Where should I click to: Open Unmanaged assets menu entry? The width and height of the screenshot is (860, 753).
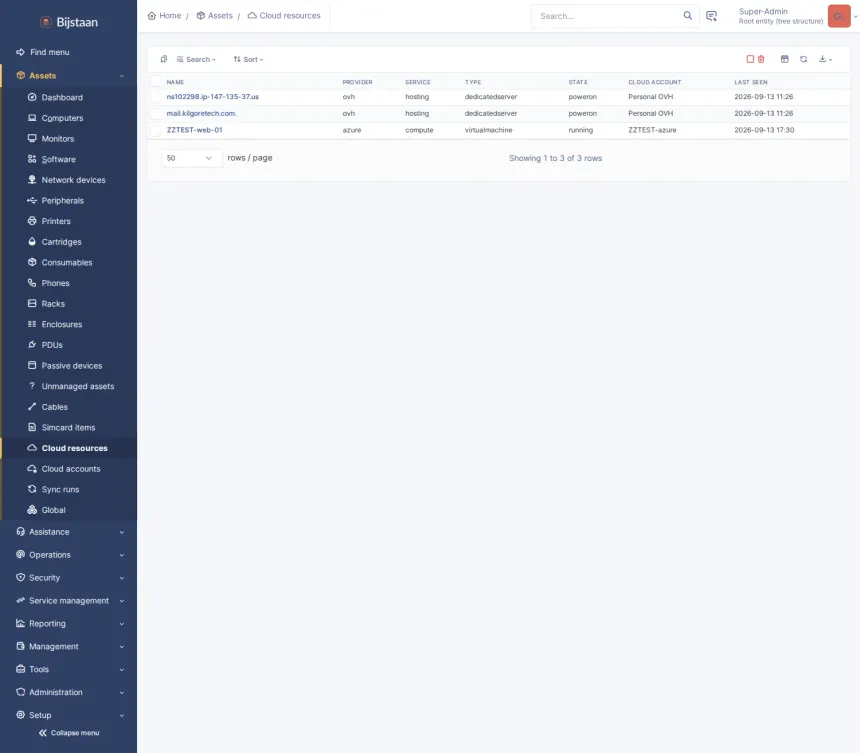pyautogui.click(x=78, y=386)
